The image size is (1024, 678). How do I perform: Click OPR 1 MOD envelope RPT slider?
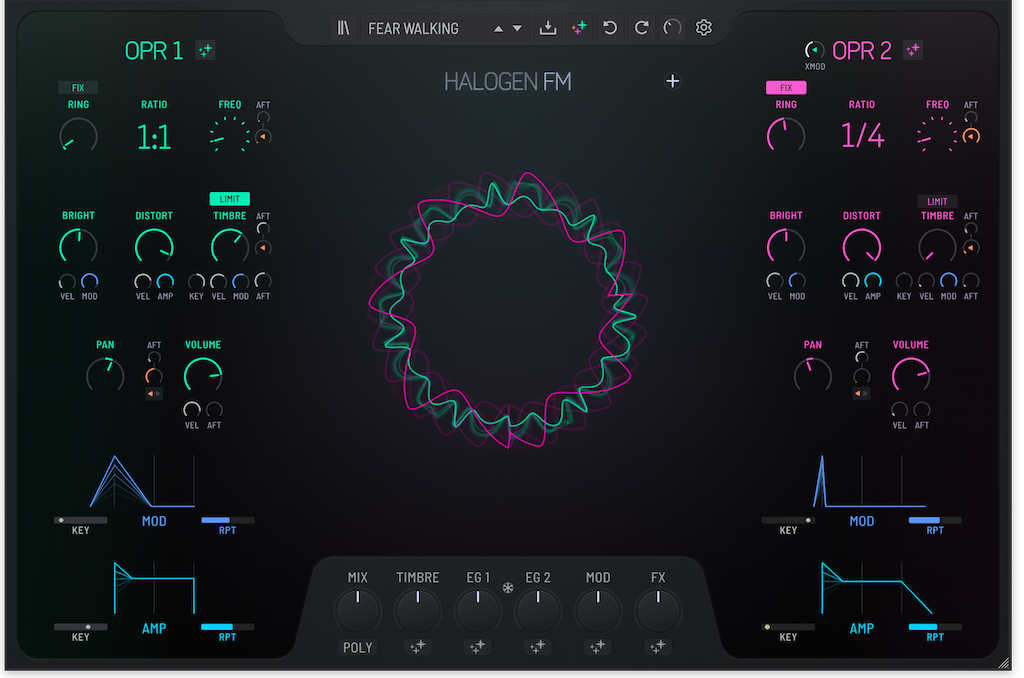tap(227, 521)
